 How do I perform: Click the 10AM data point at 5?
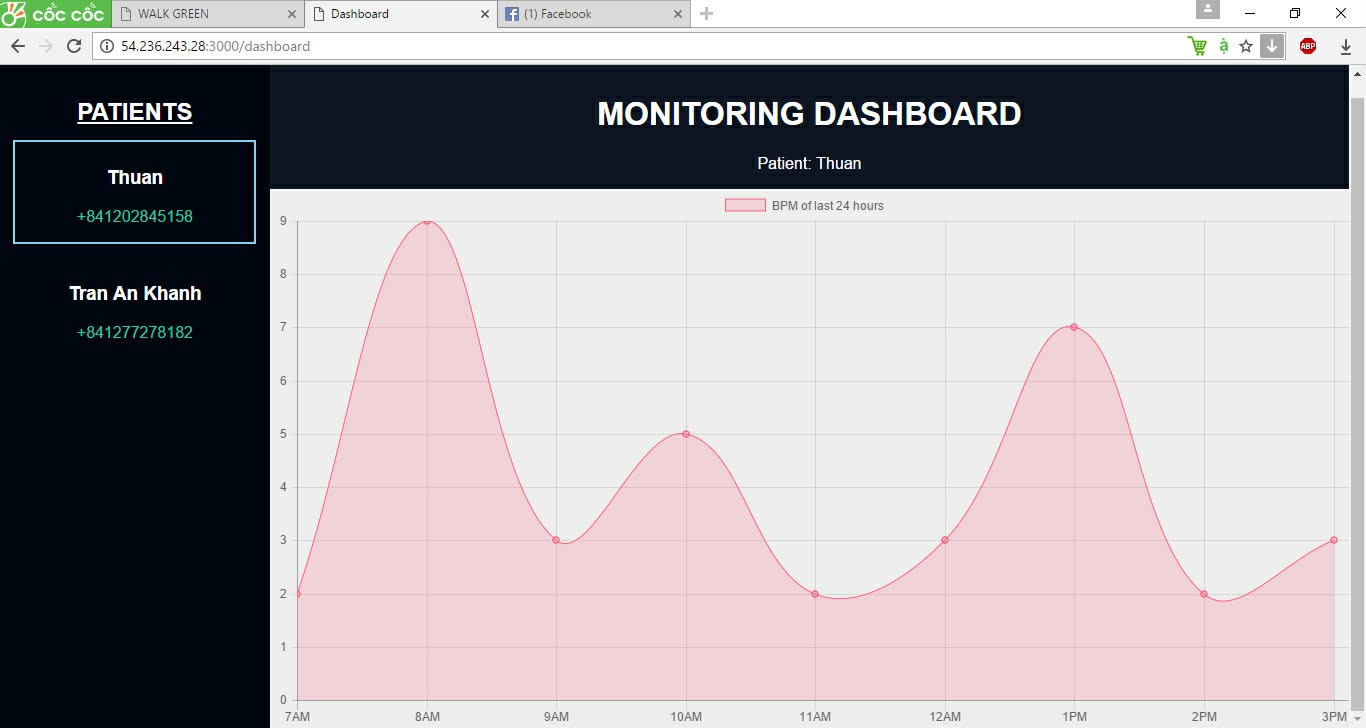tap(686, 434)
